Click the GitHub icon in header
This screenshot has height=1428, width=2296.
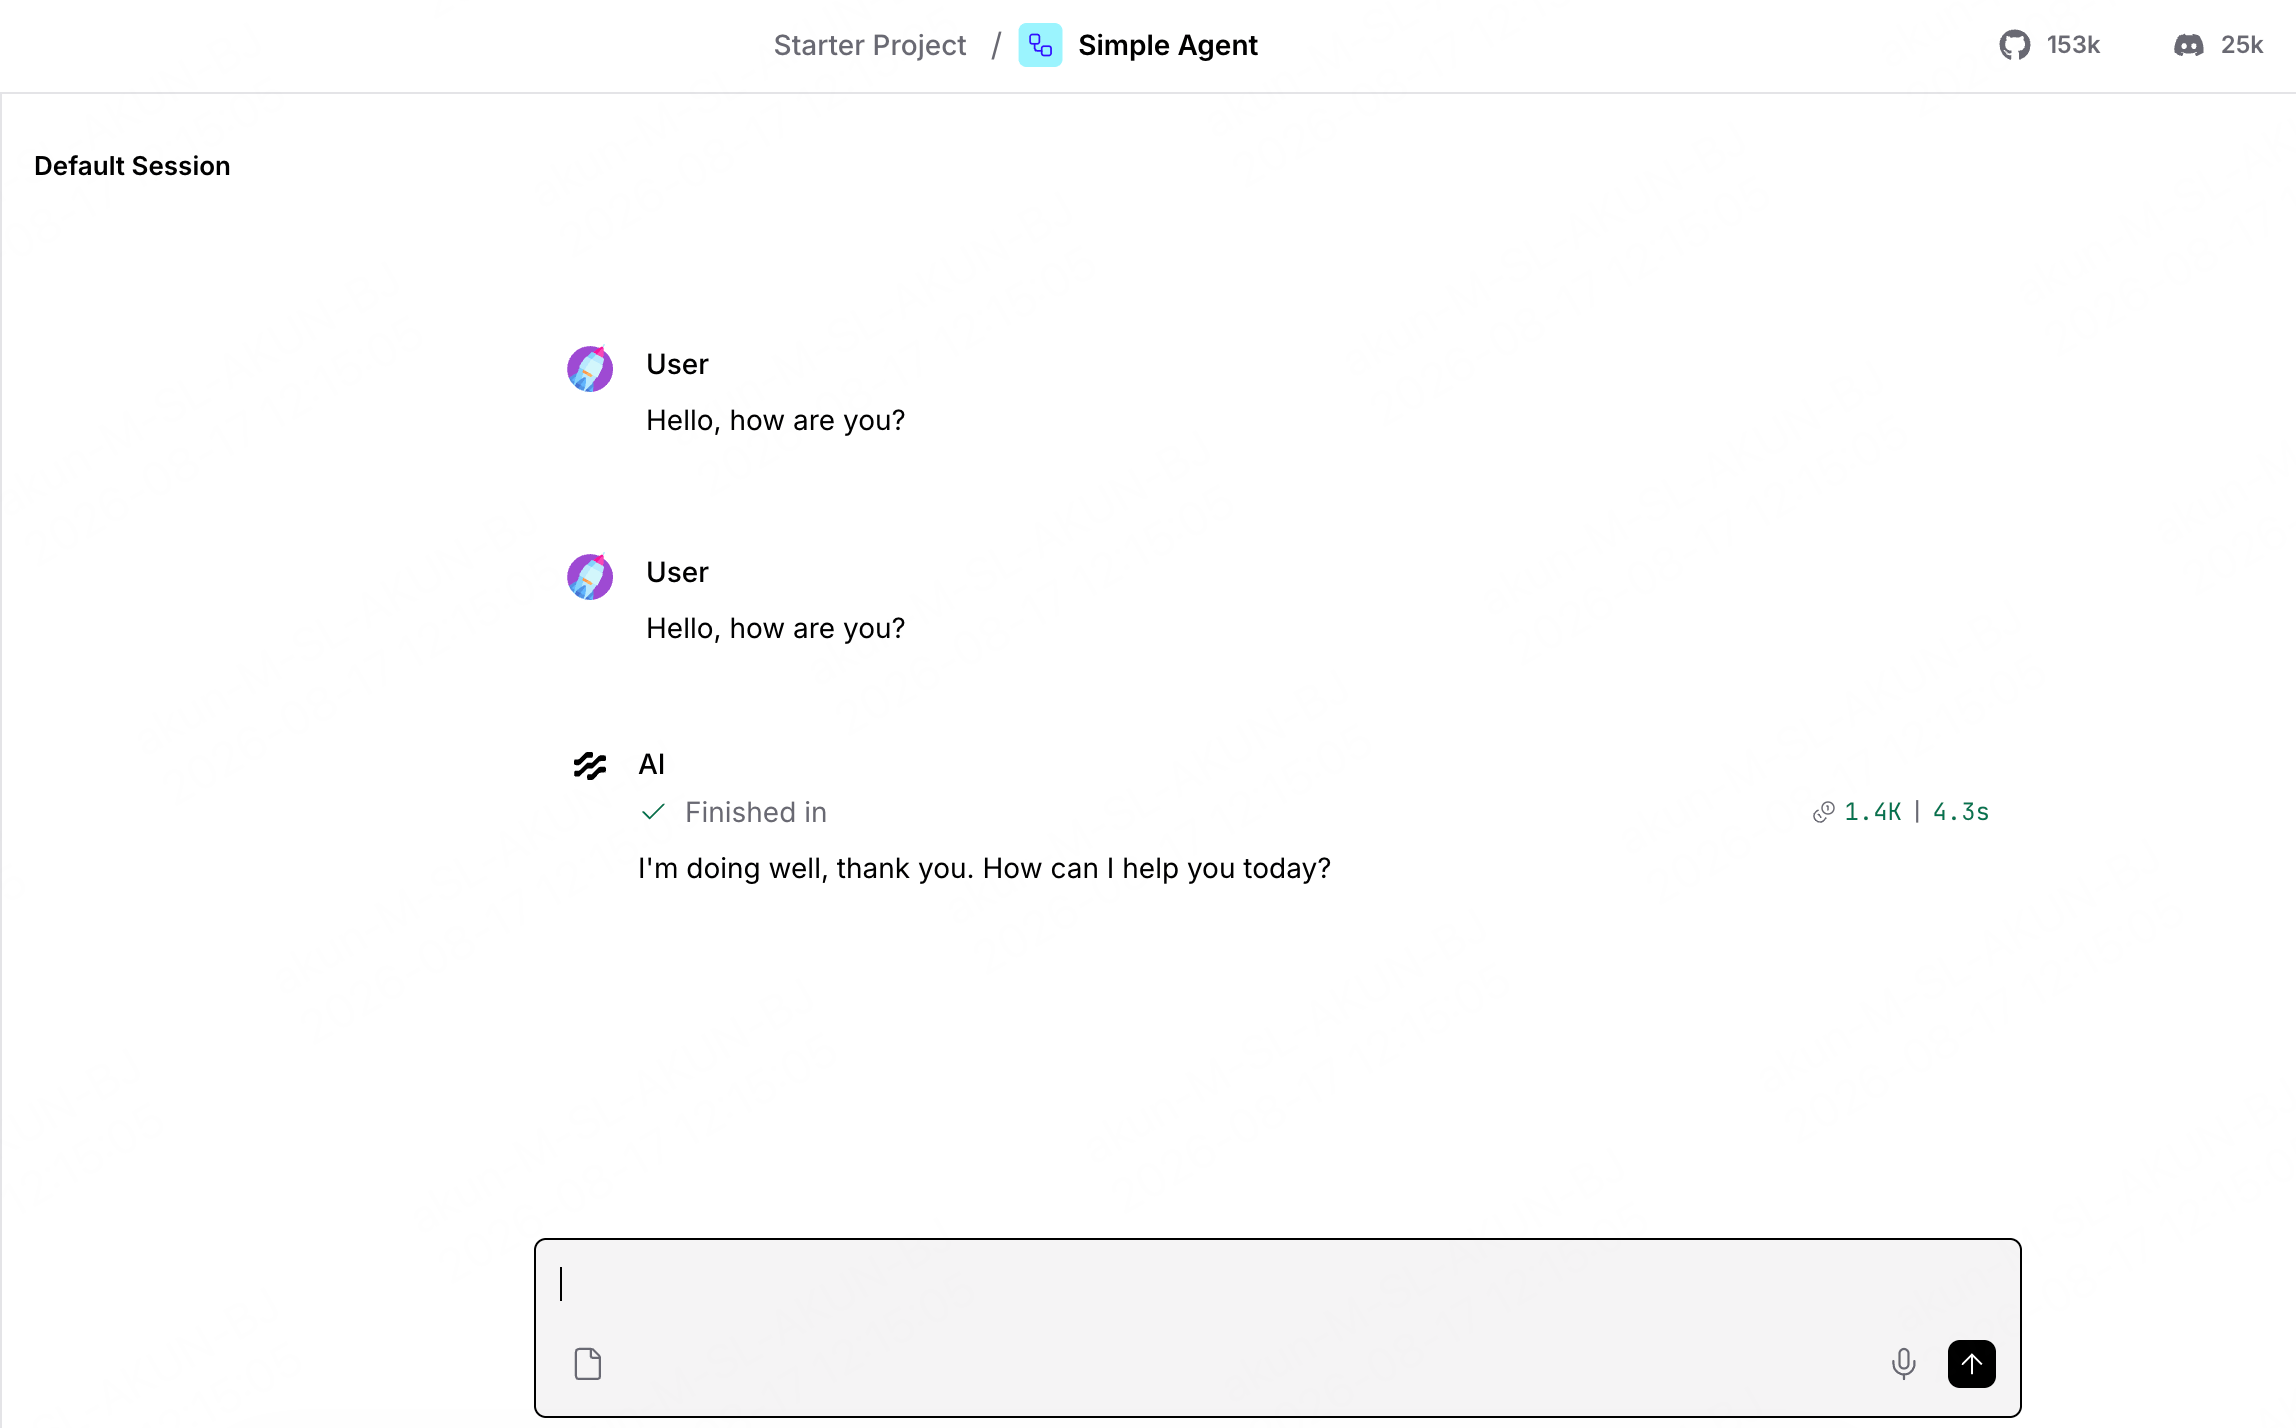coord(2014,45)
